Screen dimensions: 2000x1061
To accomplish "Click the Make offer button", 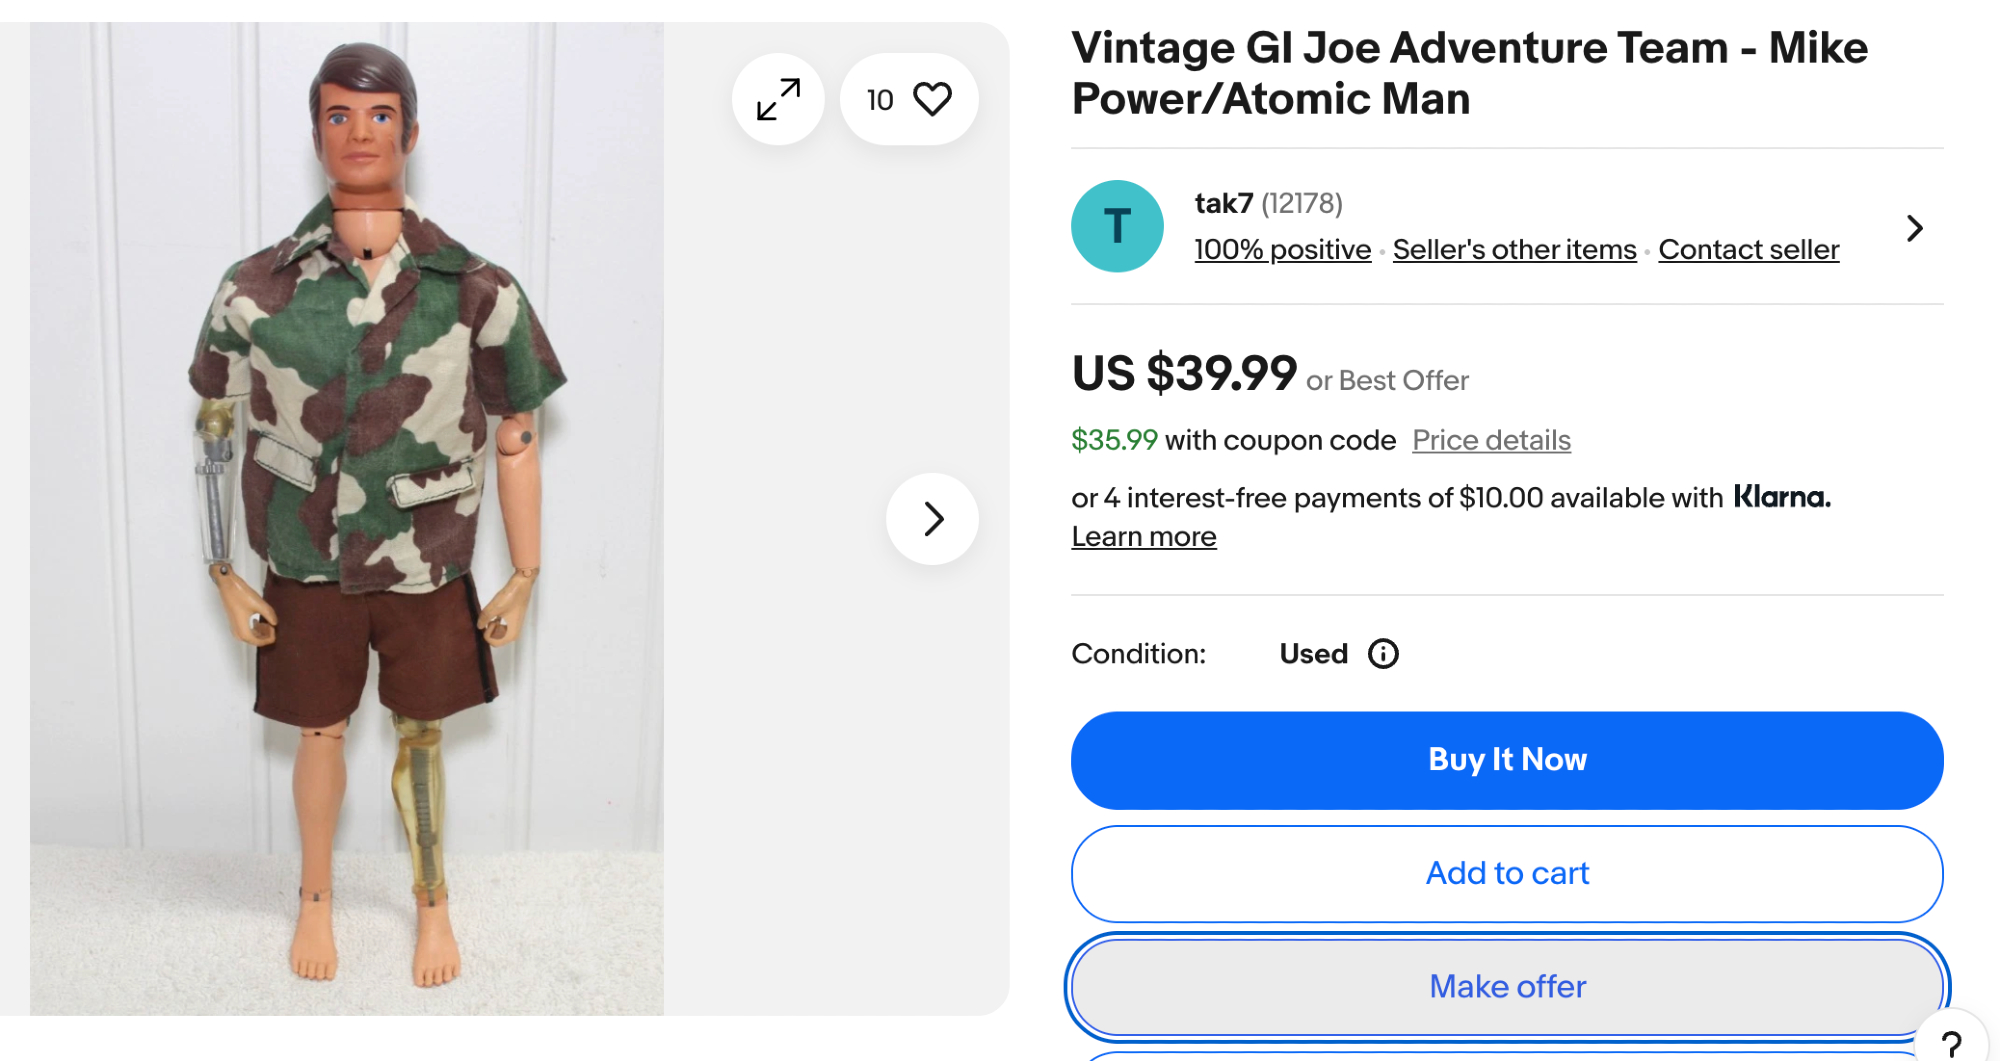I will 1507,986.
